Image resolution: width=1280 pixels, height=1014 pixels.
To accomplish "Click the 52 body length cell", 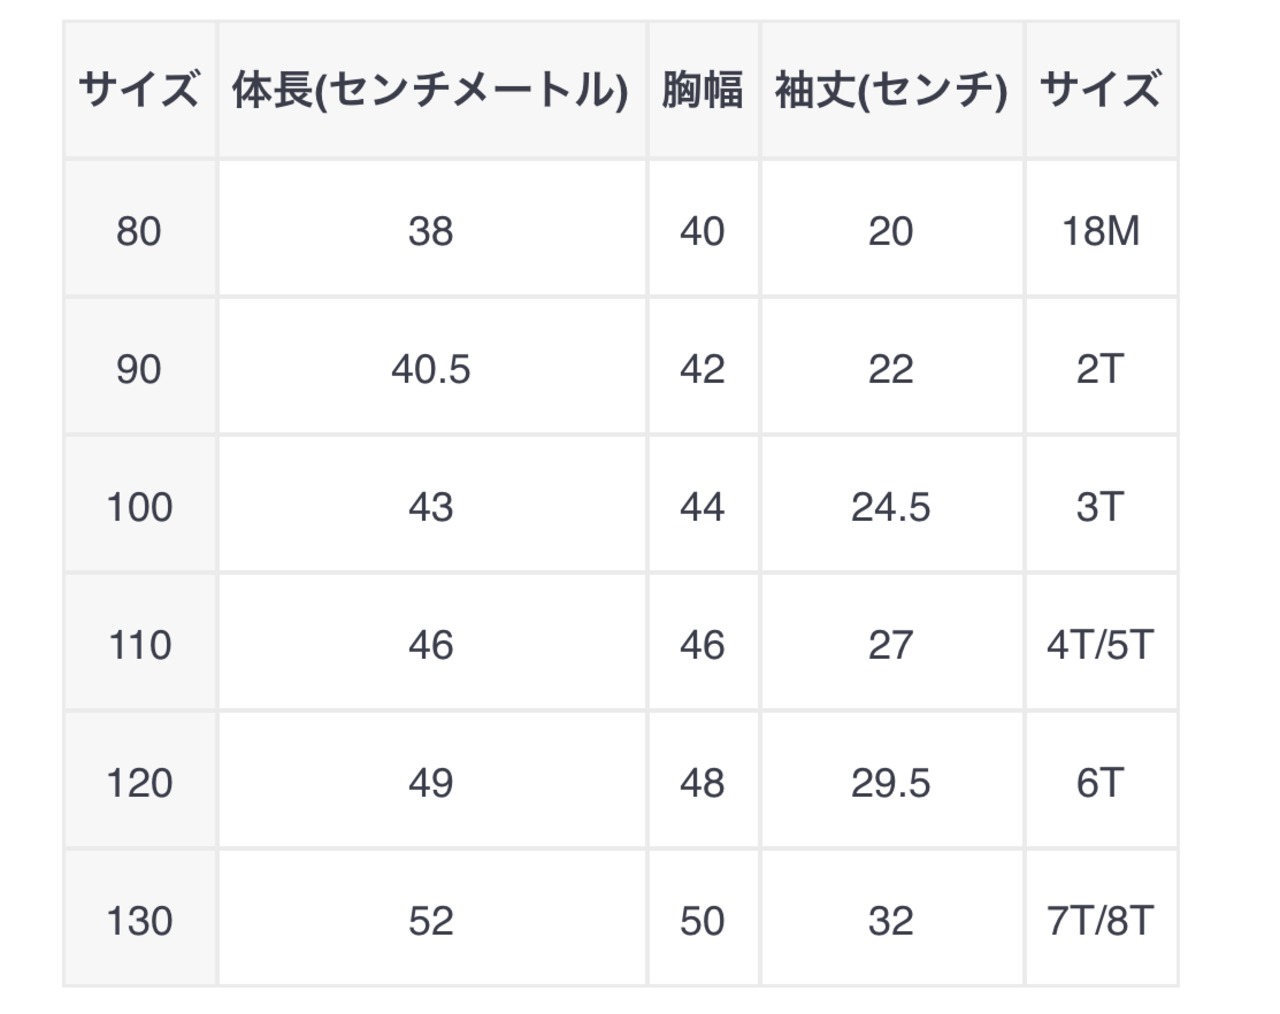I will pos(431,921).
